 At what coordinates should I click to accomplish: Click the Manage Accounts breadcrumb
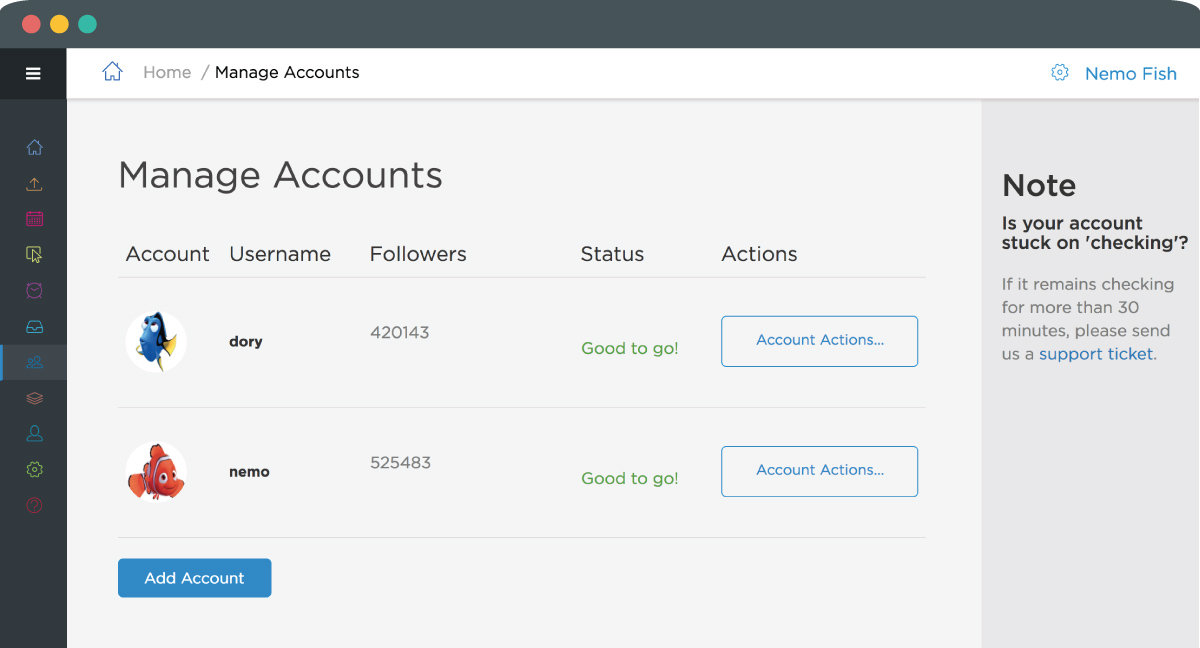tap(287, 72)
